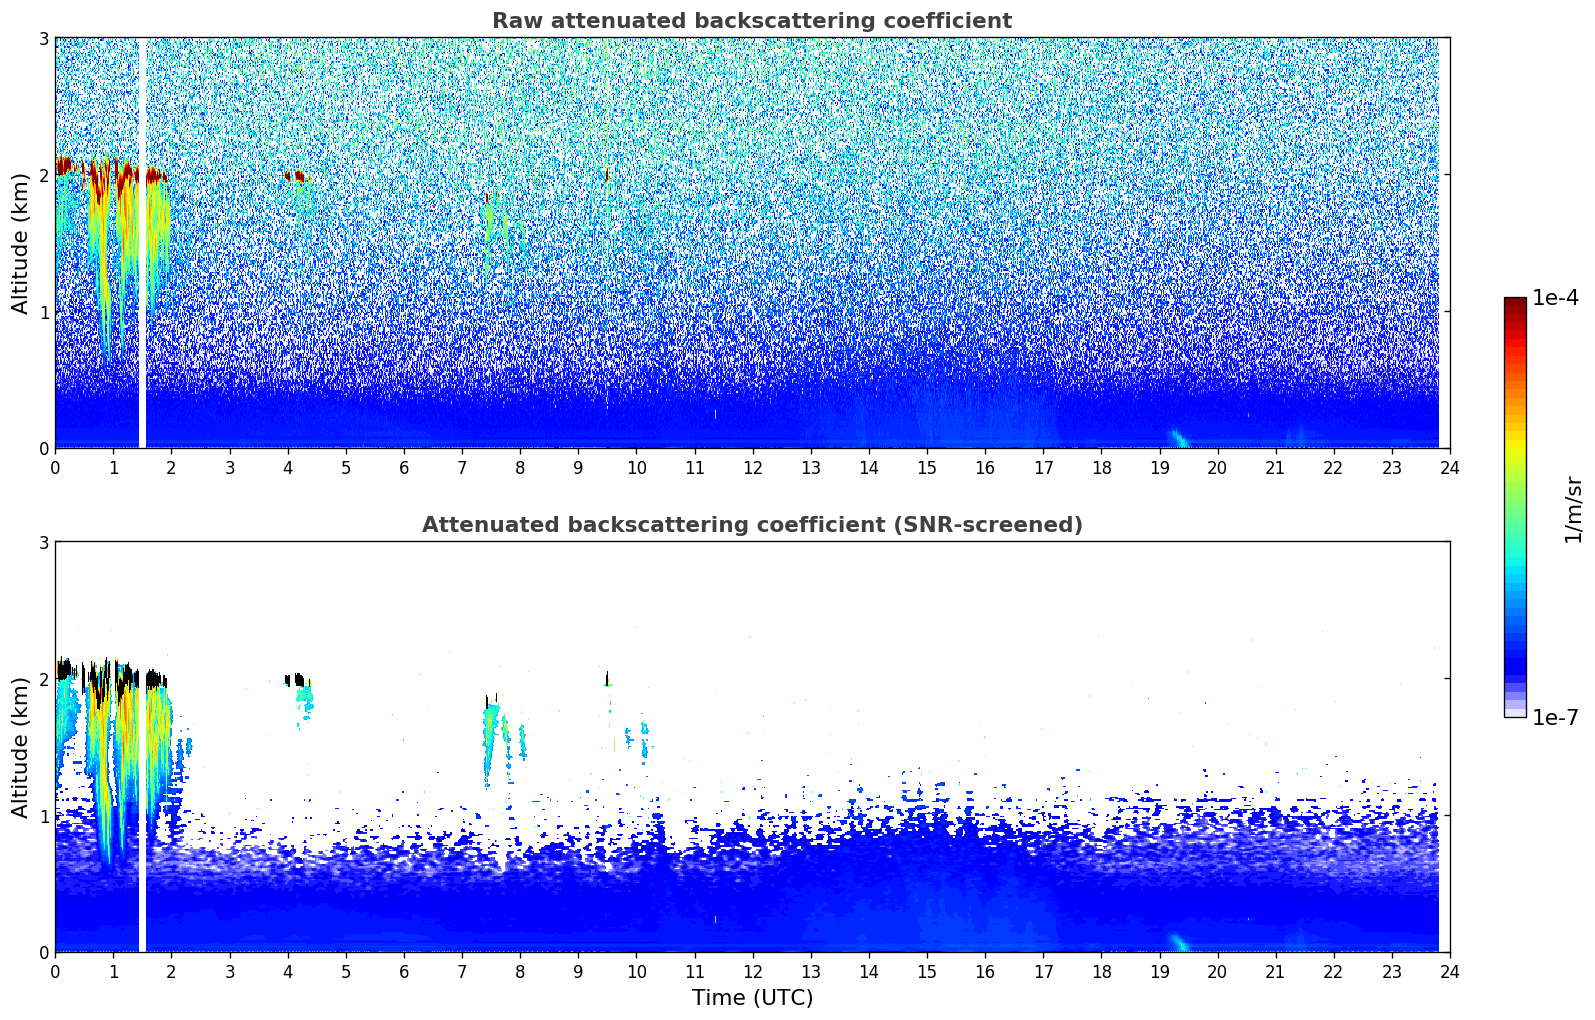The image size is (1595, 1020).
Task: Click the colorbar's '1e-7' minimum label
Action: pos(1555,717)
